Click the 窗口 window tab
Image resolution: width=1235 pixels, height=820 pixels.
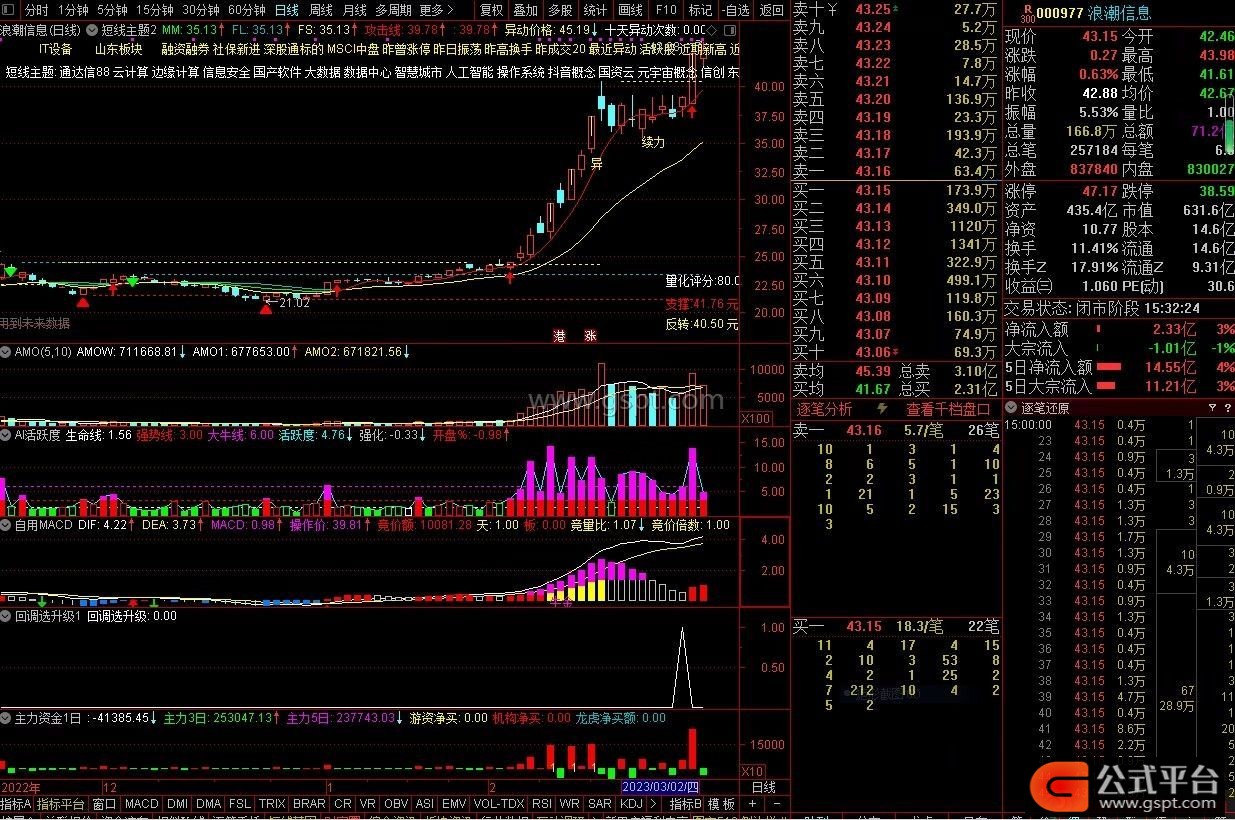tap(104, 804)
